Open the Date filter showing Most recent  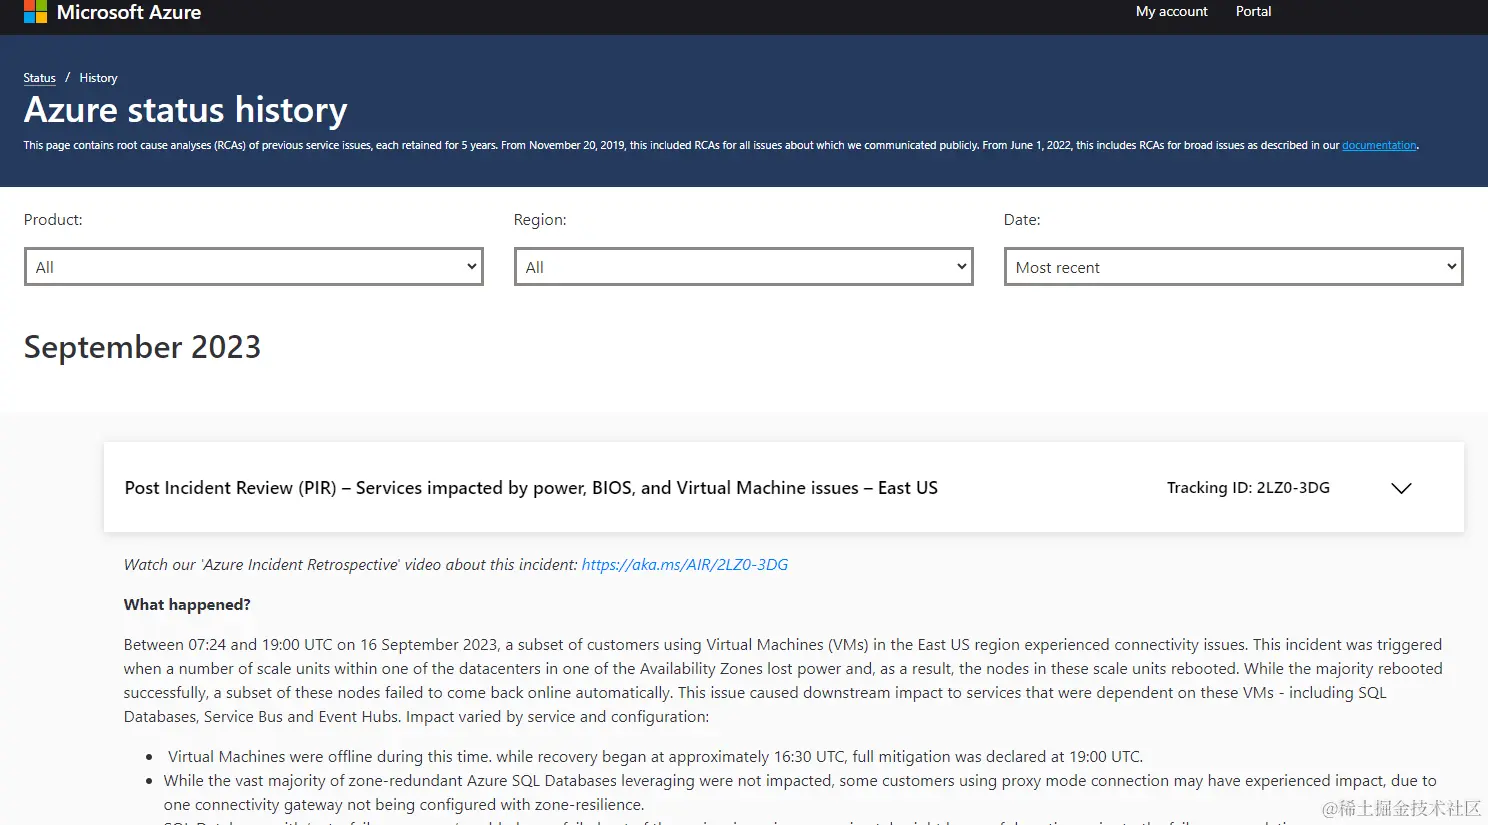coord(1234,267)
